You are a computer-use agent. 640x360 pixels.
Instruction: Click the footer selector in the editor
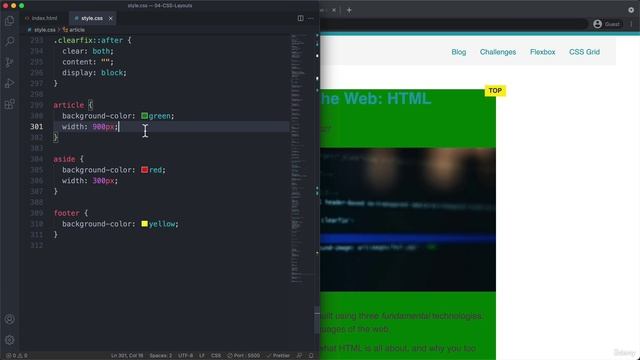[x=67, y=213]
